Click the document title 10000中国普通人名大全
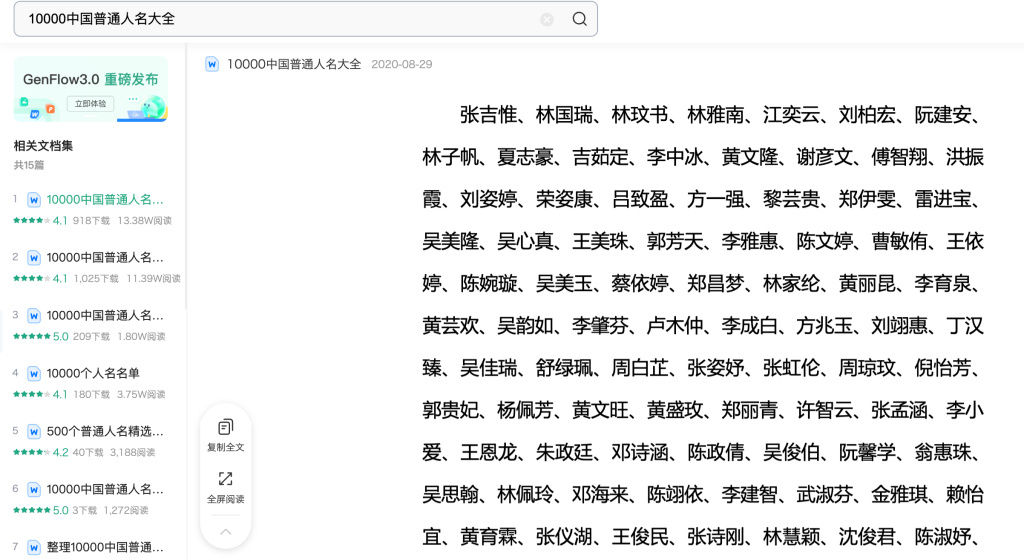Viewport: 1024px width, 559px height. pos(294,64)
